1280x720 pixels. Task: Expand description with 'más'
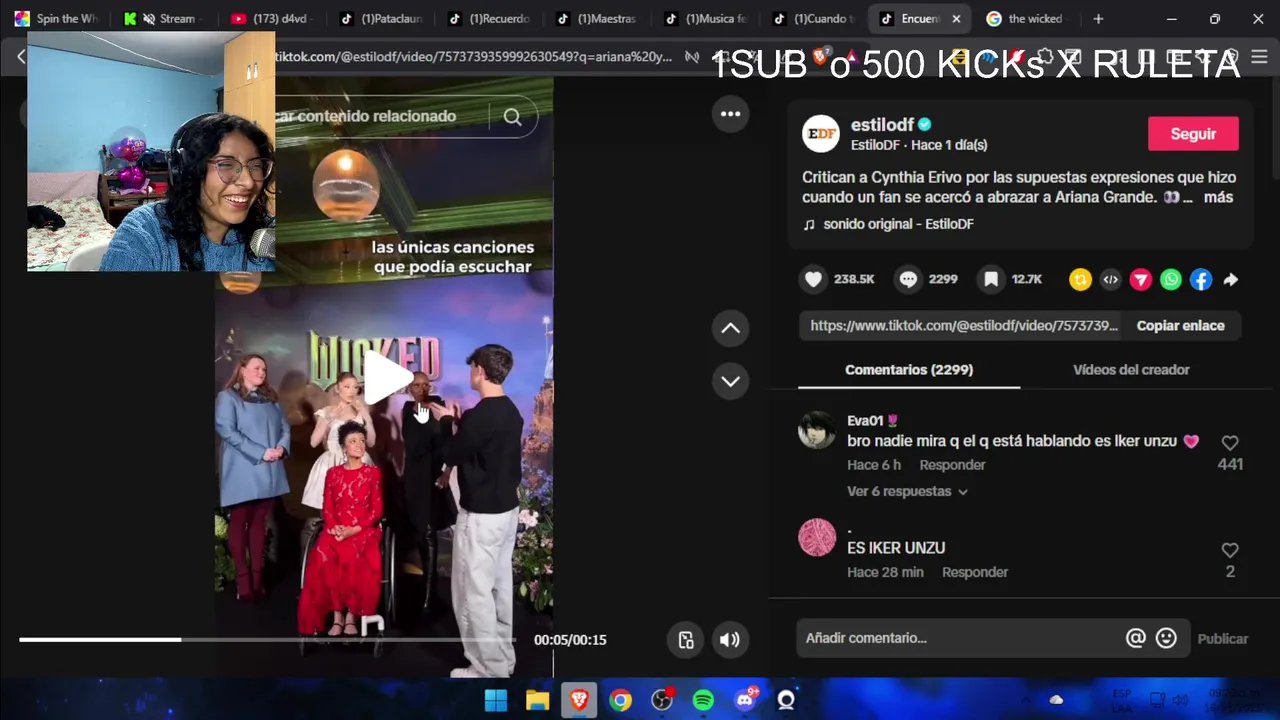coord(1218,197)
